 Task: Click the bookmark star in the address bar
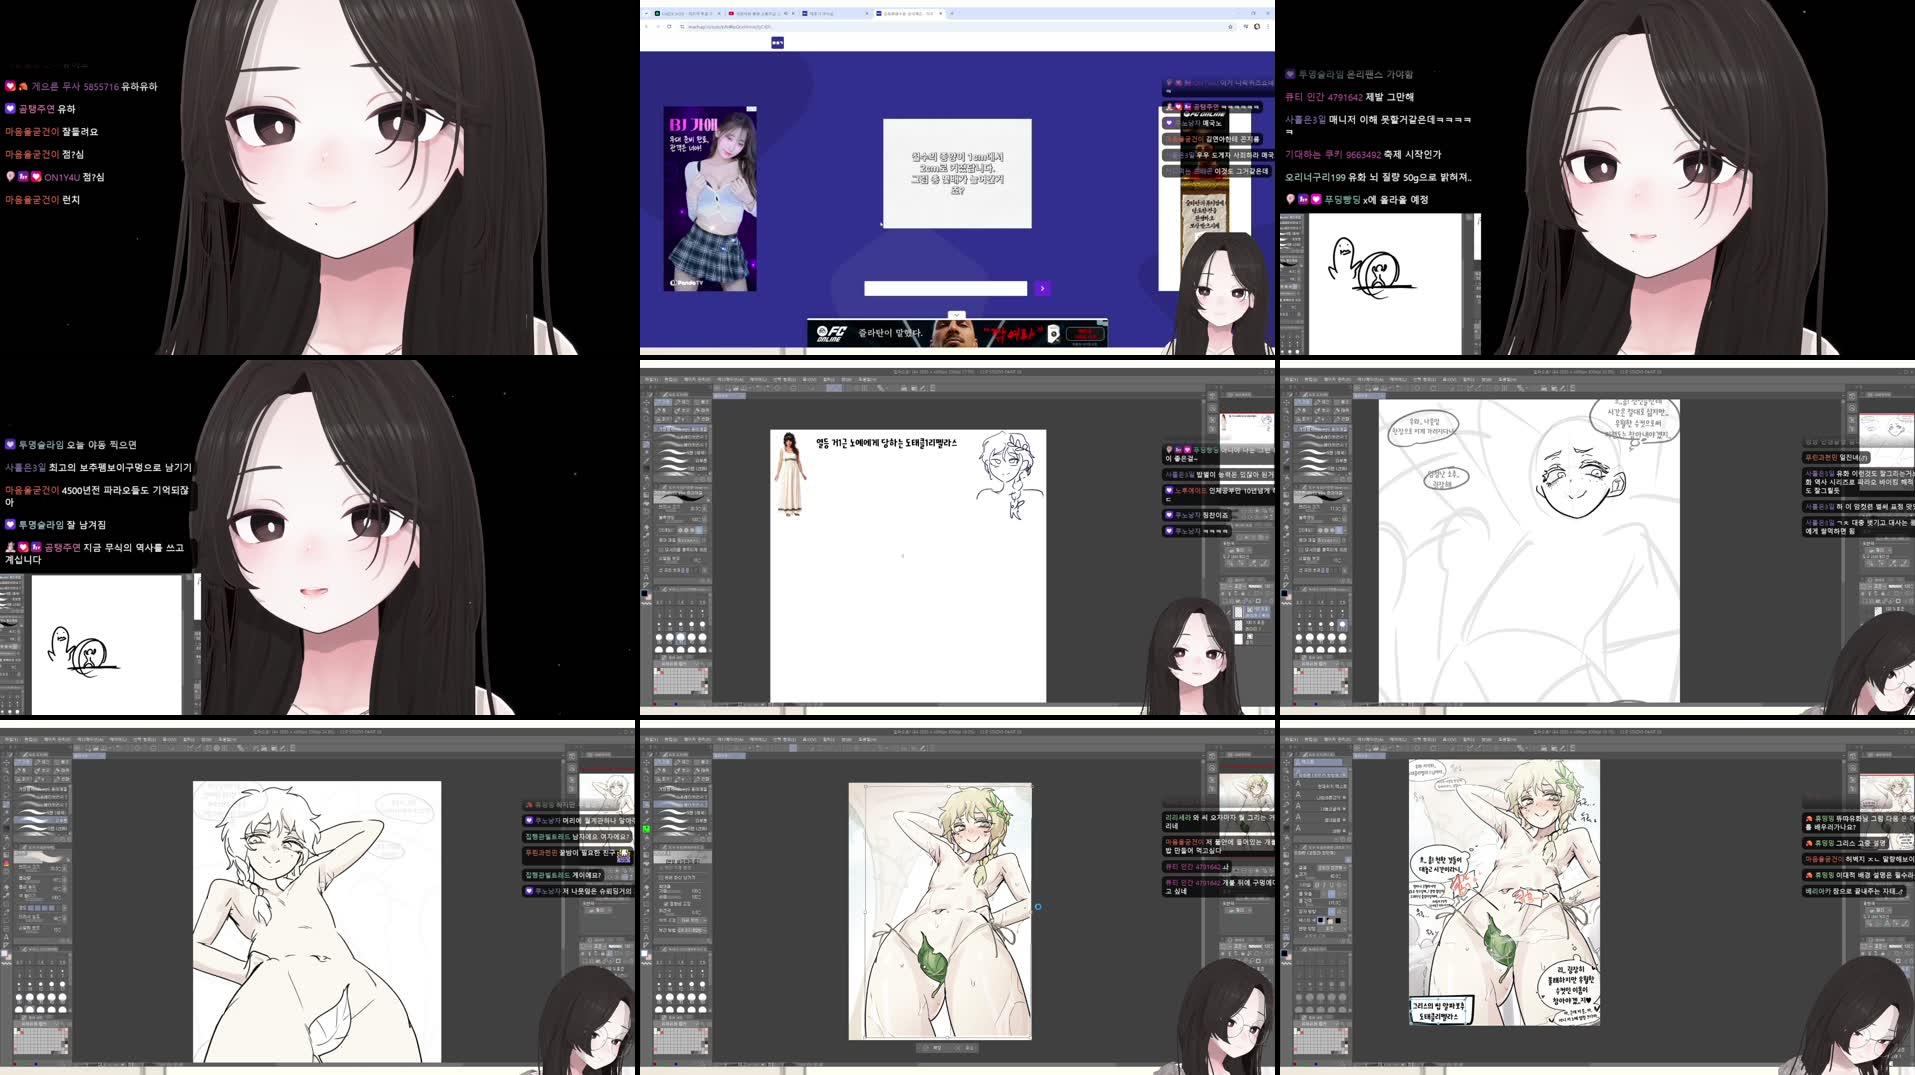[1230, 26]
